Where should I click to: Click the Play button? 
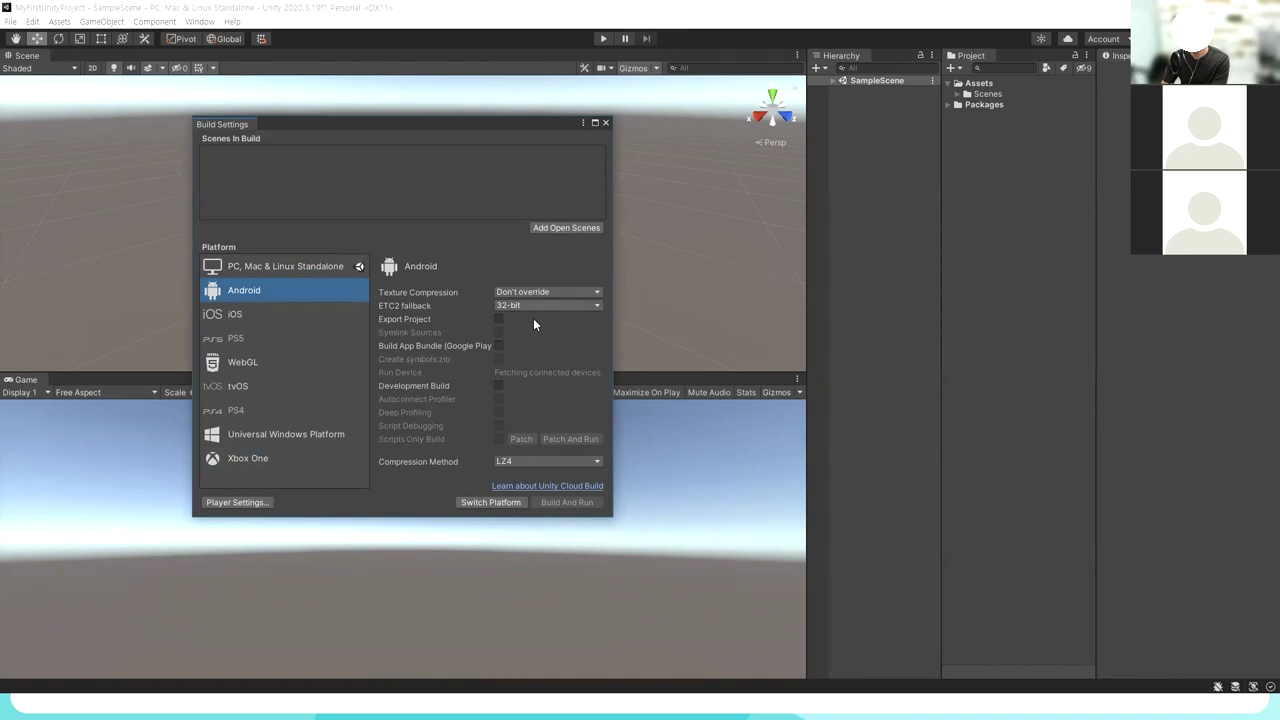tap(603, 39)
